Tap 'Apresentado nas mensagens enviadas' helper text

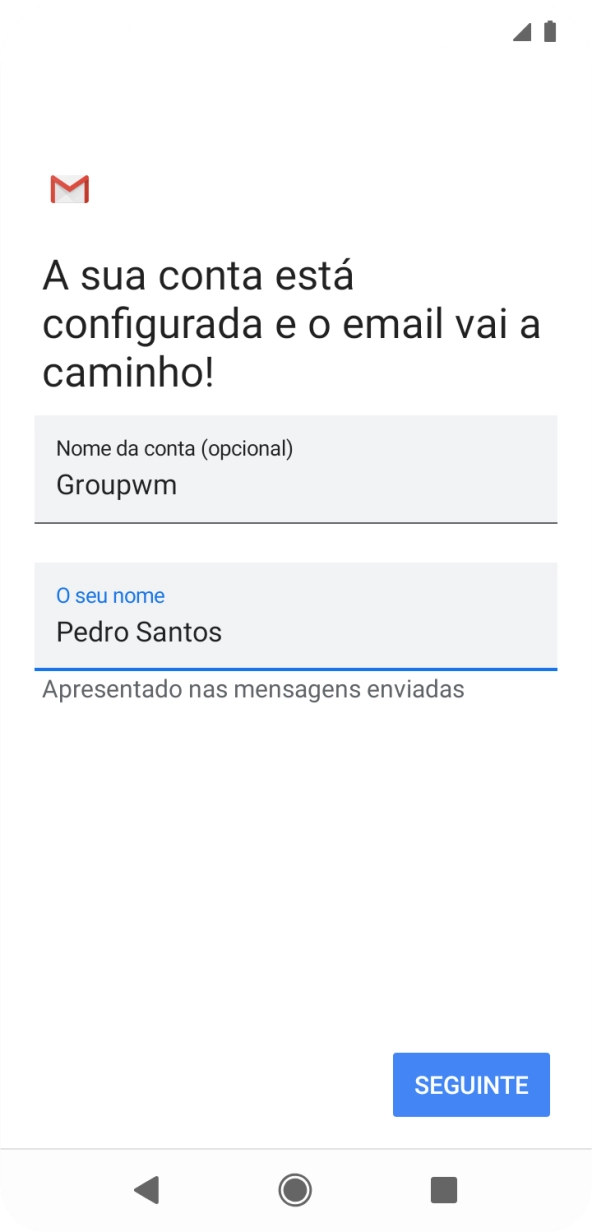point(252,688)
